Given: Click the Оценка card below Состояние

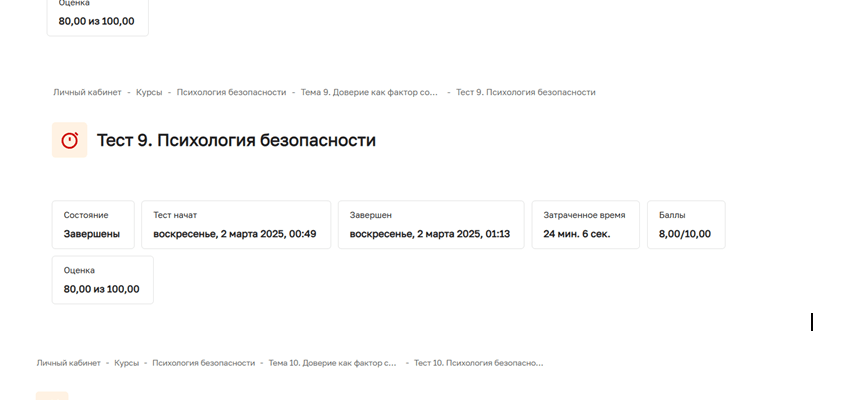Looking at the screenshot, I should tap(102, 280).
